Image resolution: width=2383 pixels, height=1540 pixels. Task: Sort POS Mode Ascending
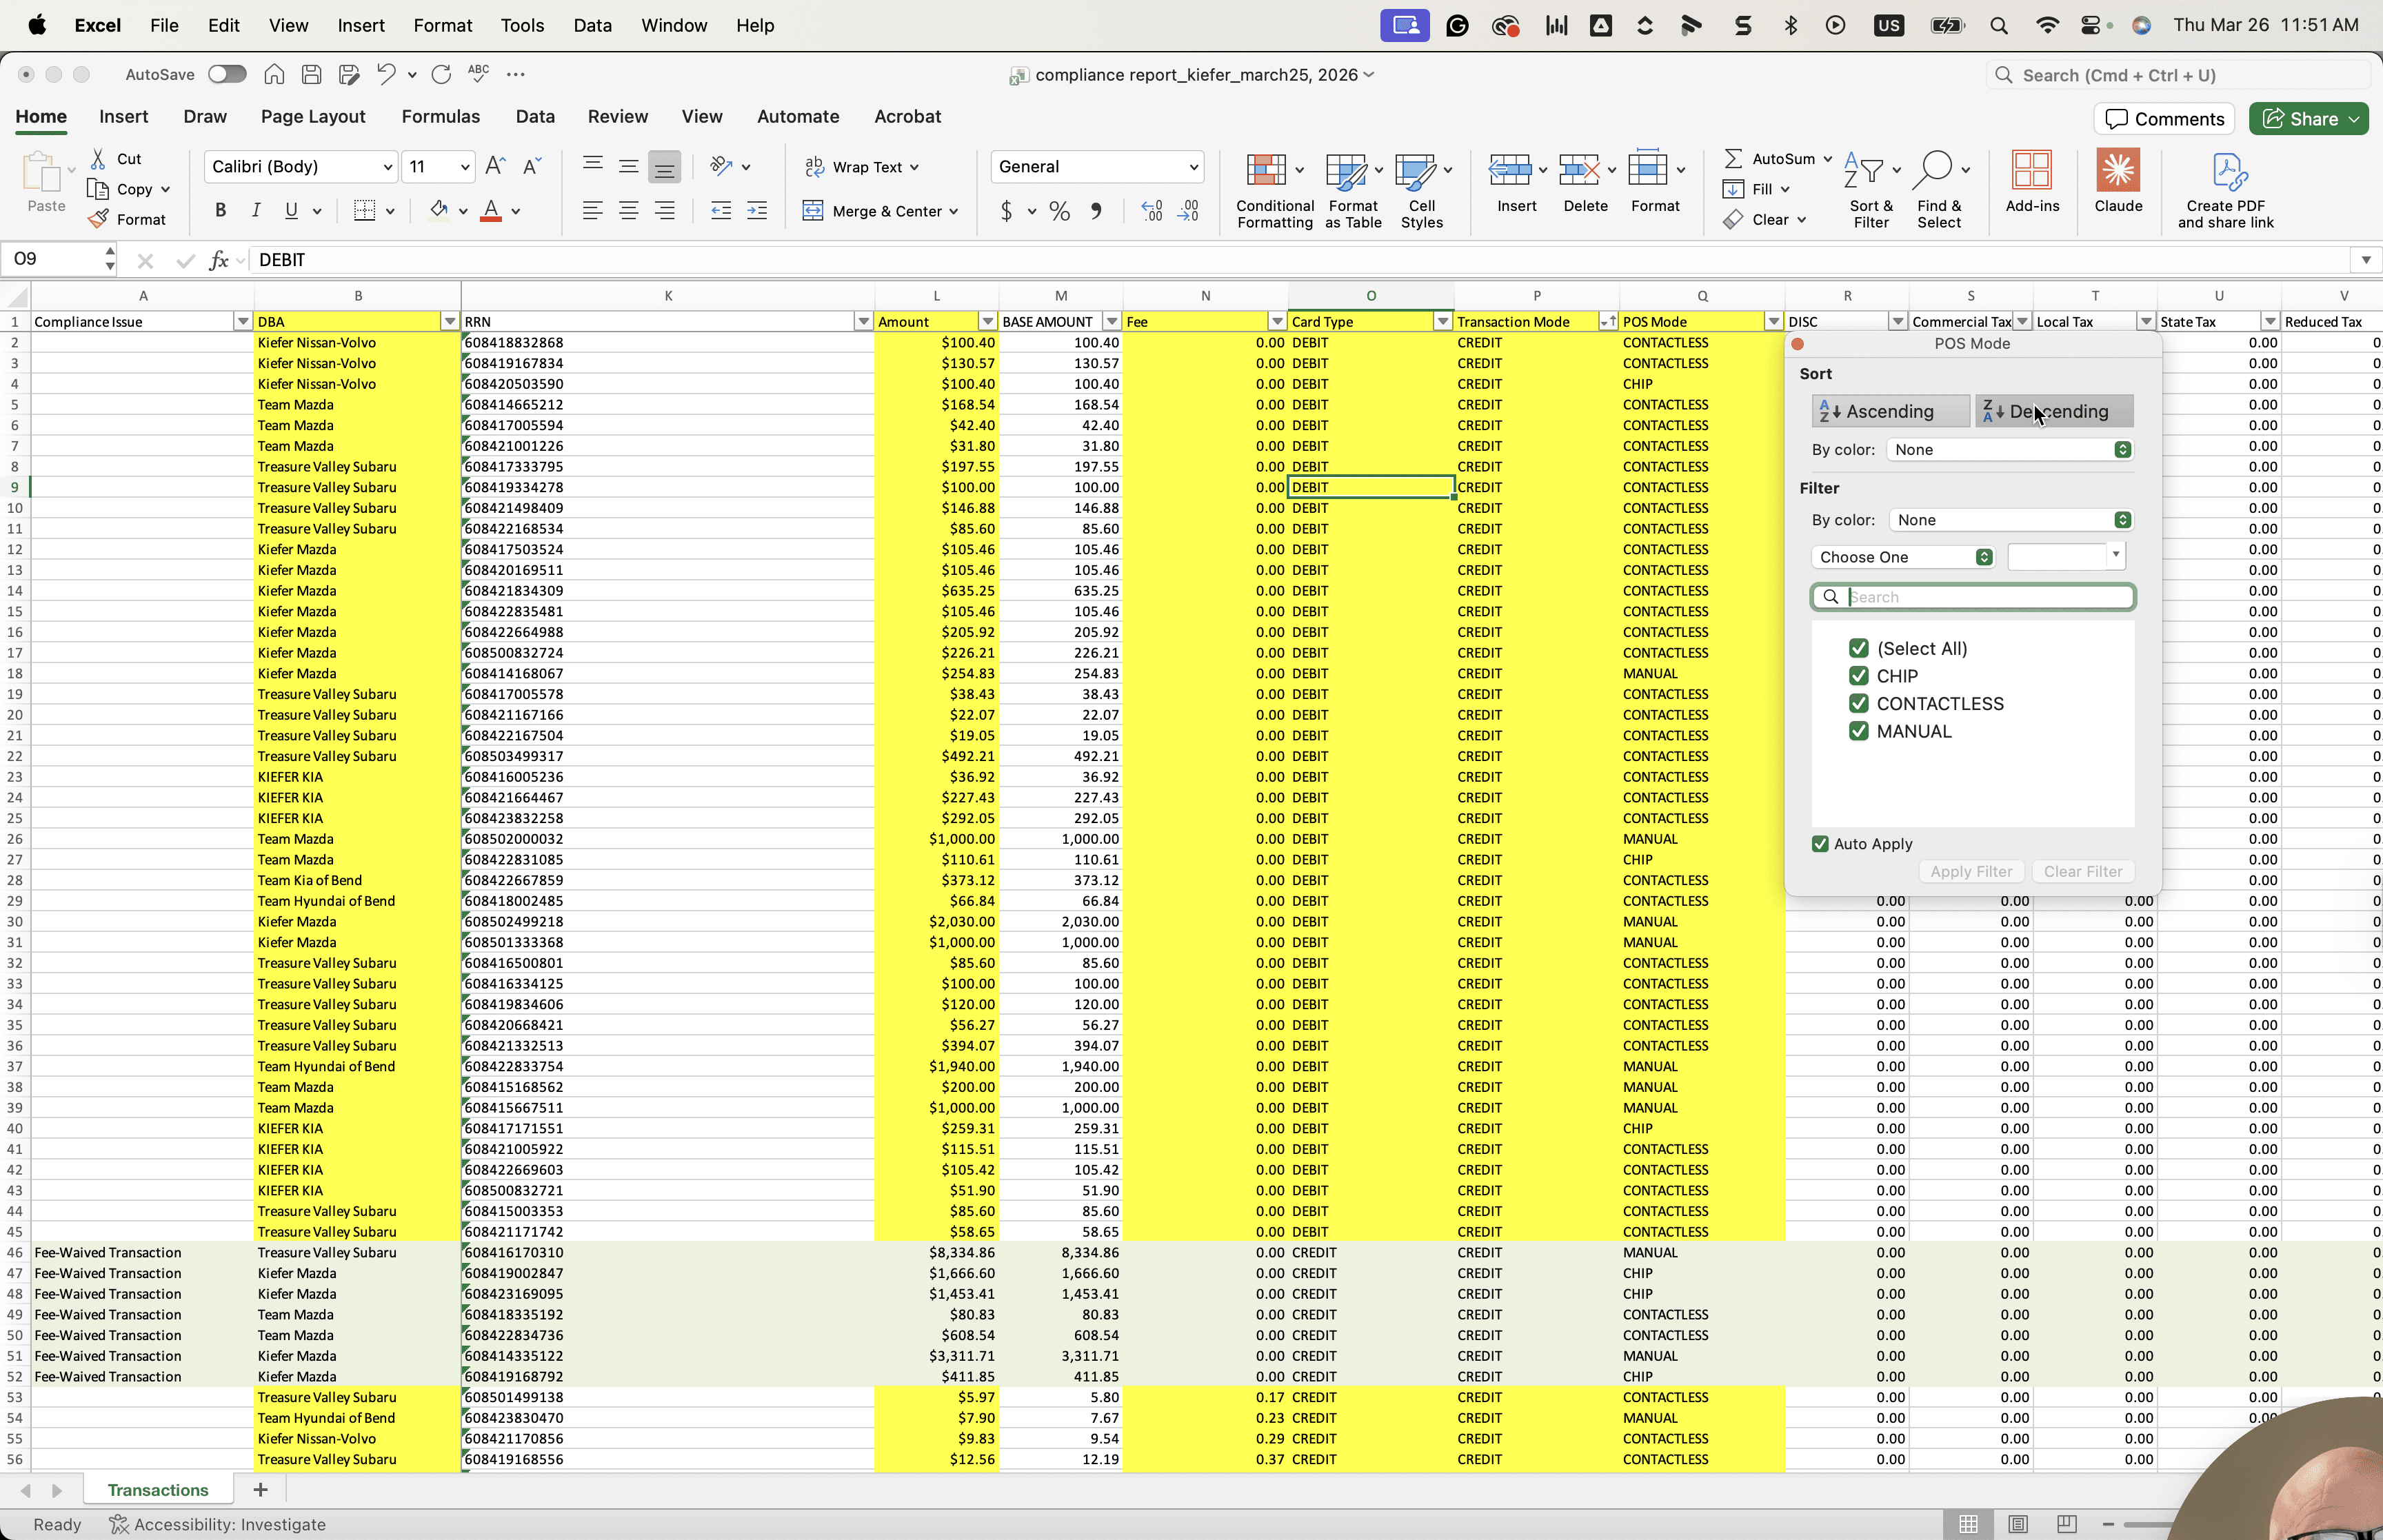pyautogui.click(x=1889, y=411)
